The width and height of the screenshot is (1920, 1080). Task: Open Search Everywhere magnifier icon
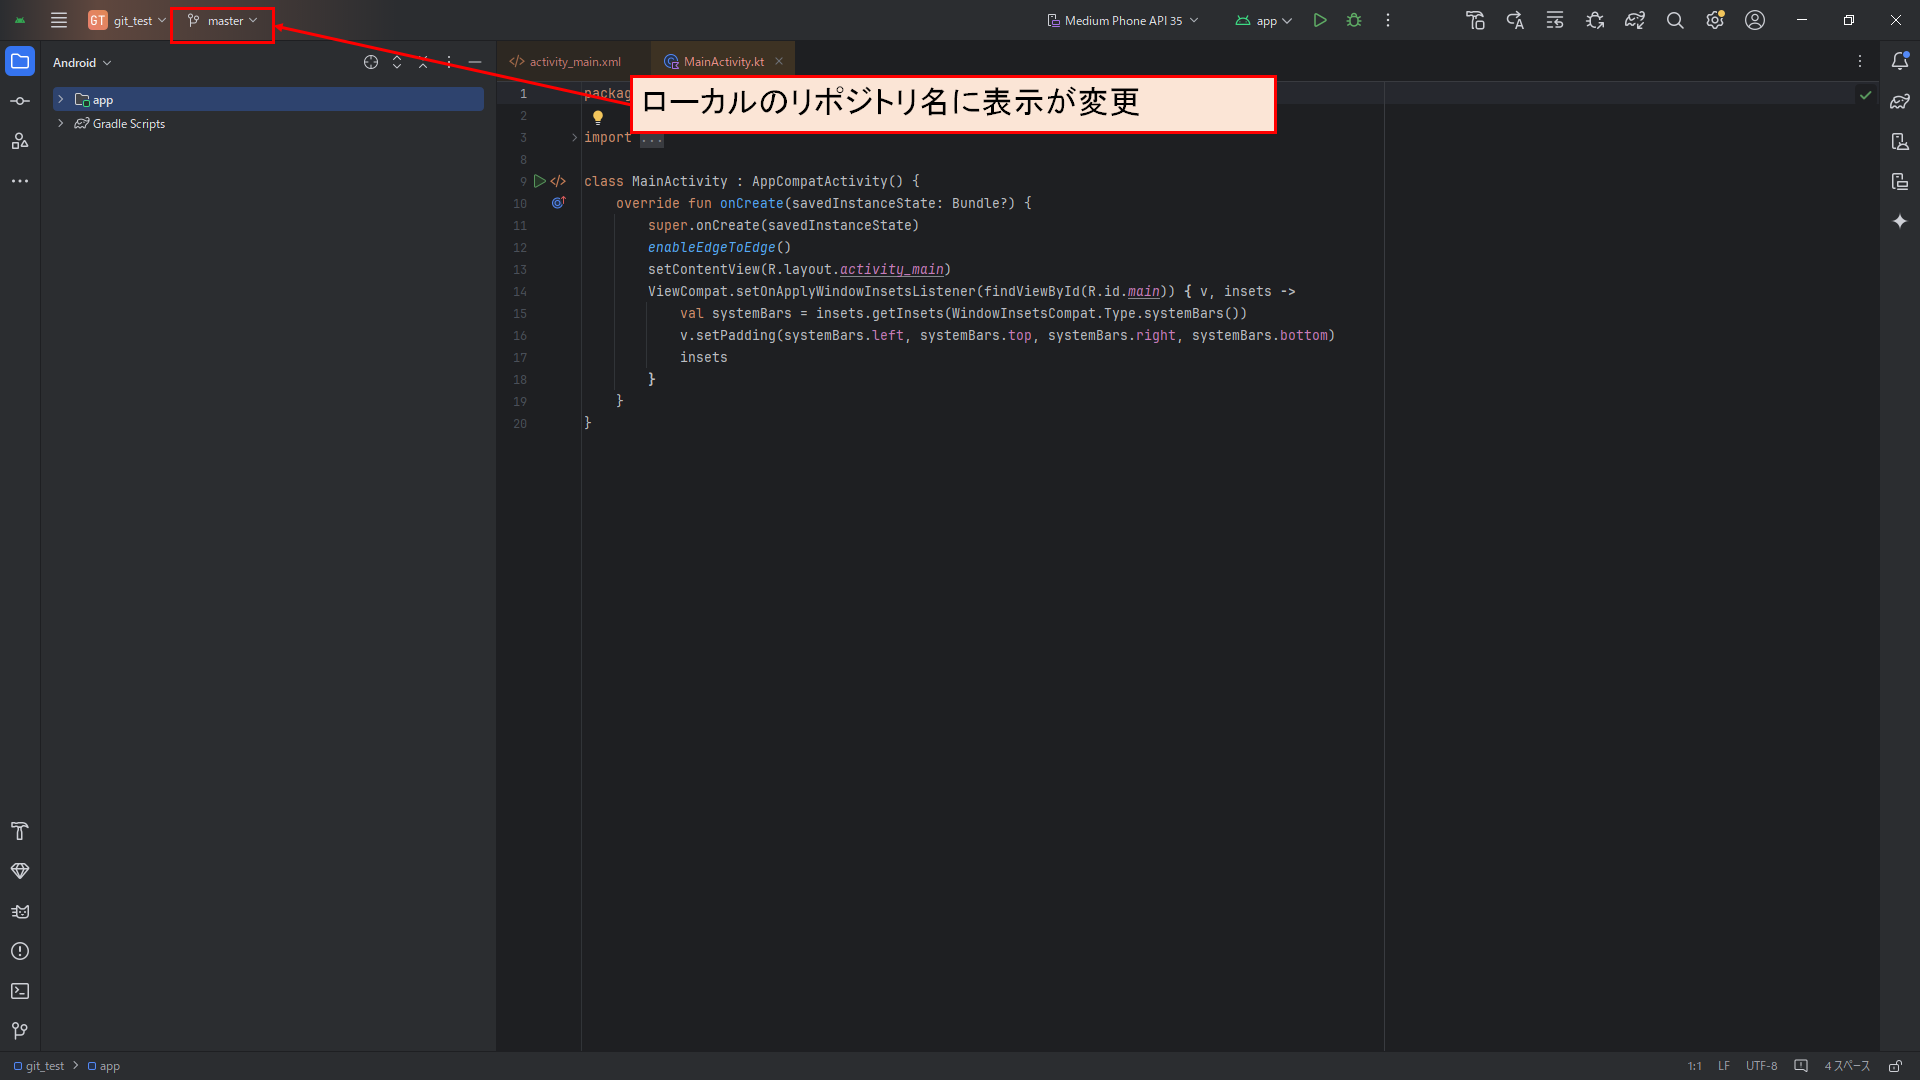[1675, 20]
